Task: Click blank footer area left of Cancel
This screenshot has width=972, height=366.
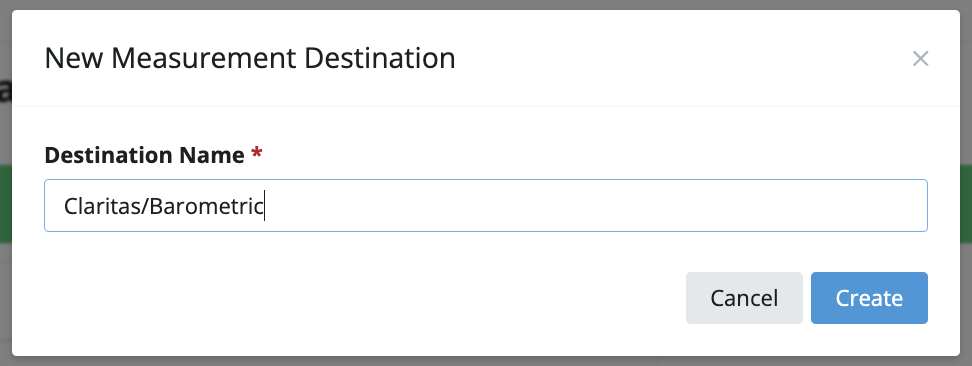Action: click(x=347, y=298)
